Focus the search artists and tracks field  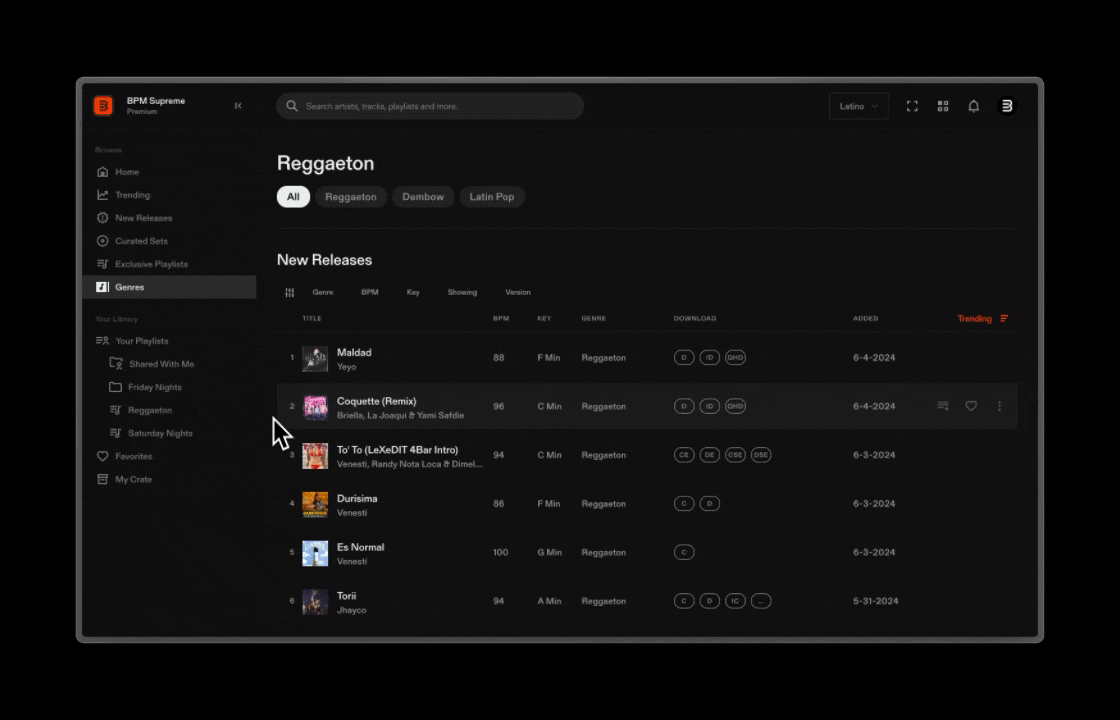(x=430, y=106)
